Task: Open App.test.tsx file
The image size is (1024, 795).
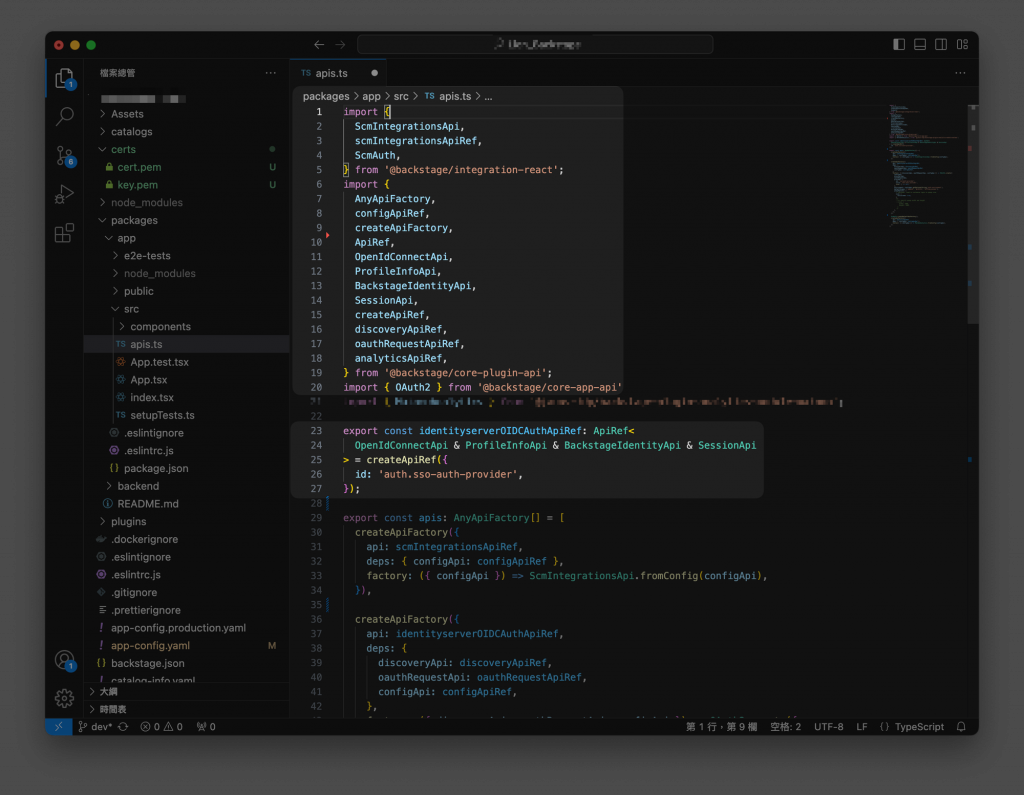Action: [187, 362]
